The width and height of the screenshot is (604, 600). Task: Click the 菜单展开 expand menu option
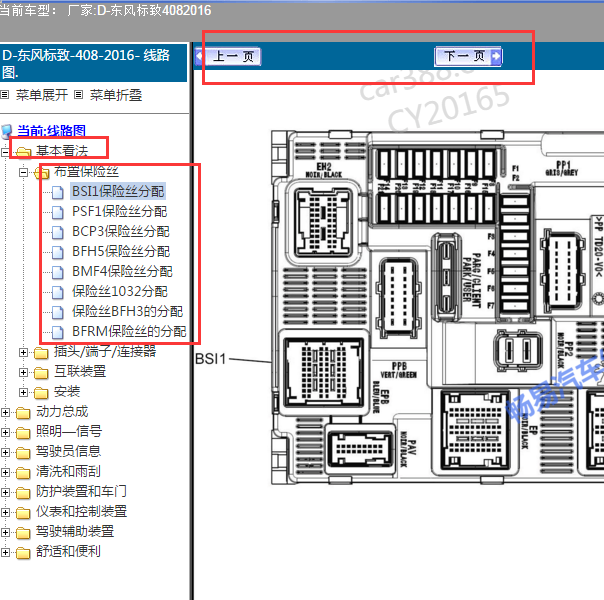tap(42, 95)
